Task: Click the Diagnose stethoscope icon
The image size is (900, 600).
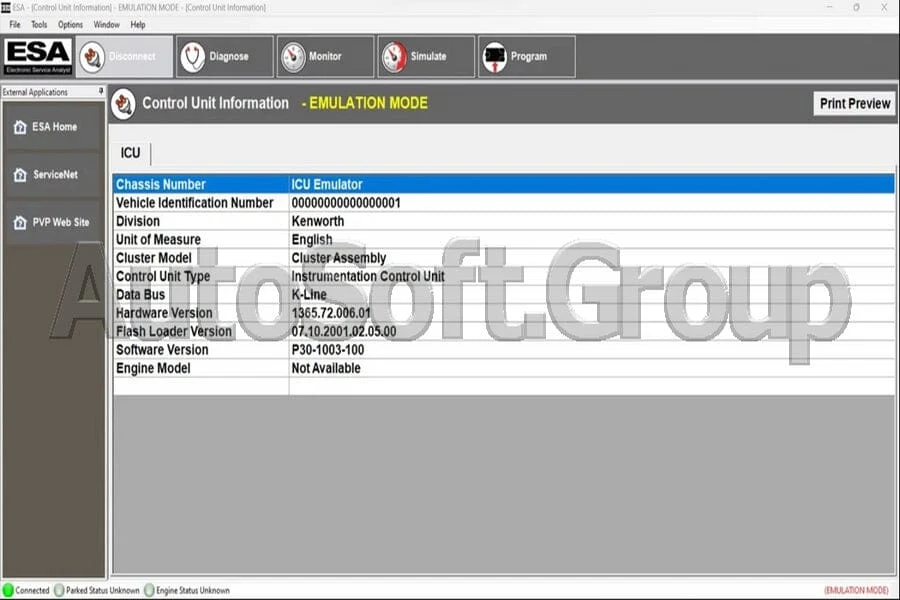Action: point(192,57)
